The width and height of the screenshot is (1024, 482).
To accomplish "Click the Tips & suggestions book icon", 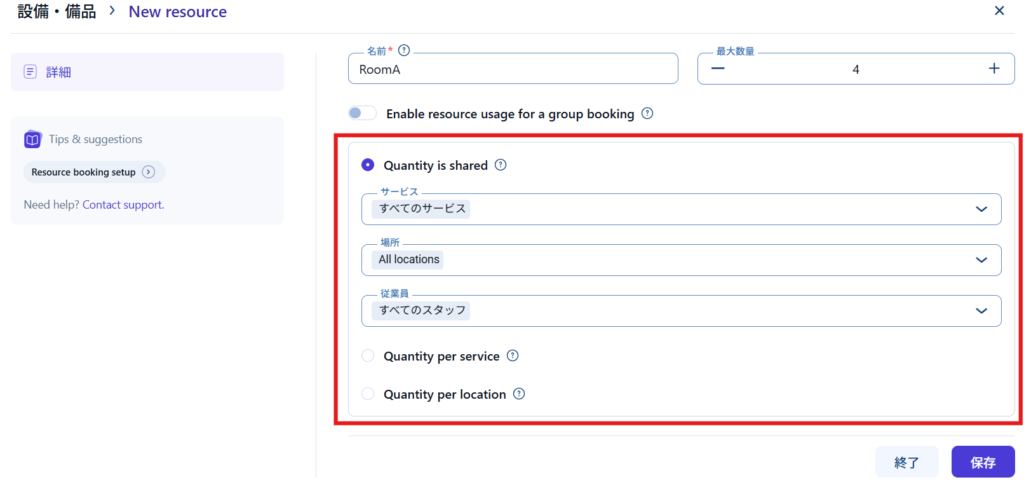I will tap(33, 139).
